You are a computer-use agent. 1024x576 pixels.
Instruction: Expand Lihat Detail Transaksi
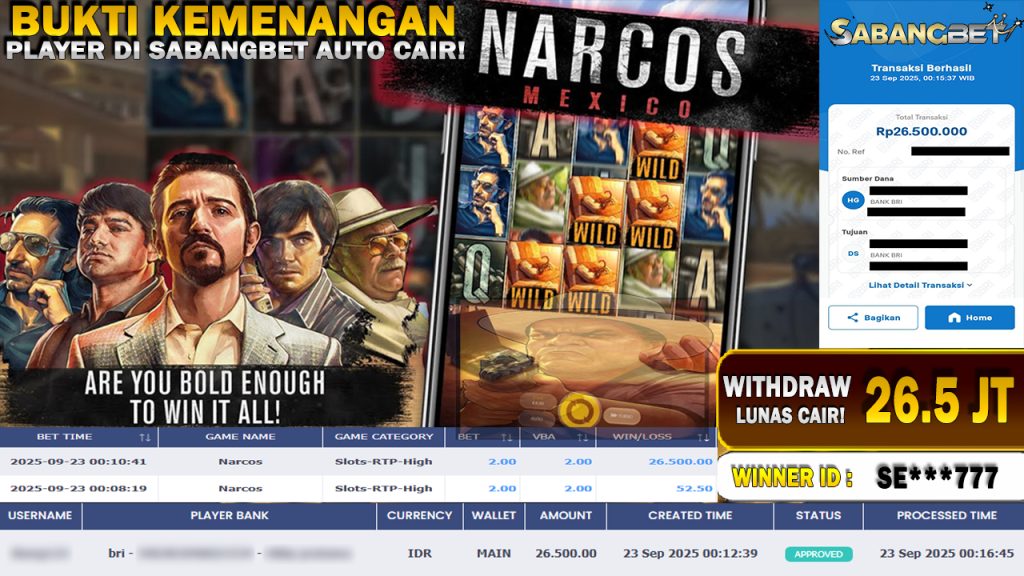920,285
